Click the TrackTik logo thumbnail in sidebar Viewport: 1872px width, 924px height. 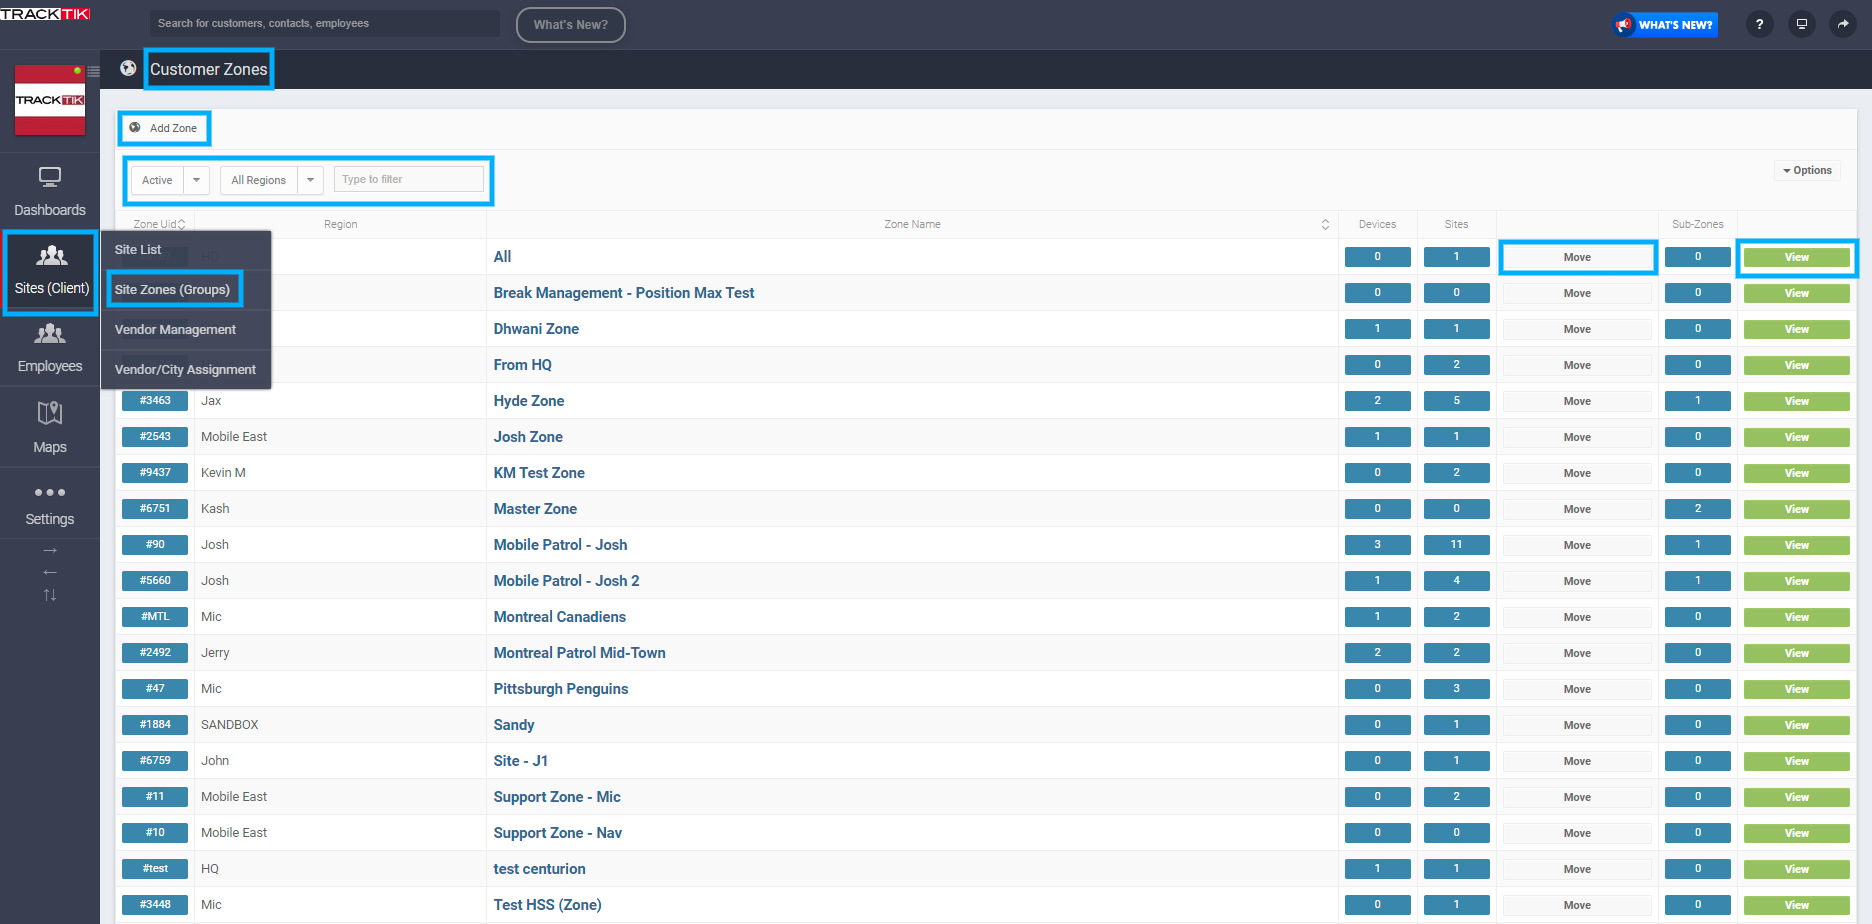(50, 100)
